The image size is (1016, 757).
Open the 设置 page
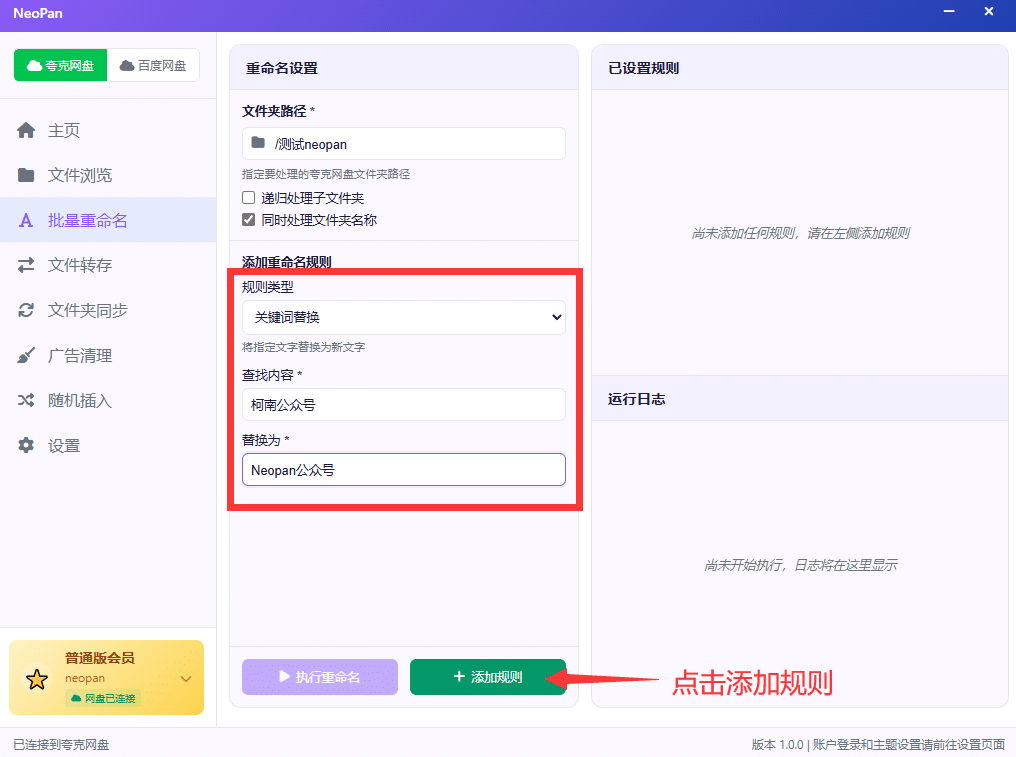click(108, 445)
